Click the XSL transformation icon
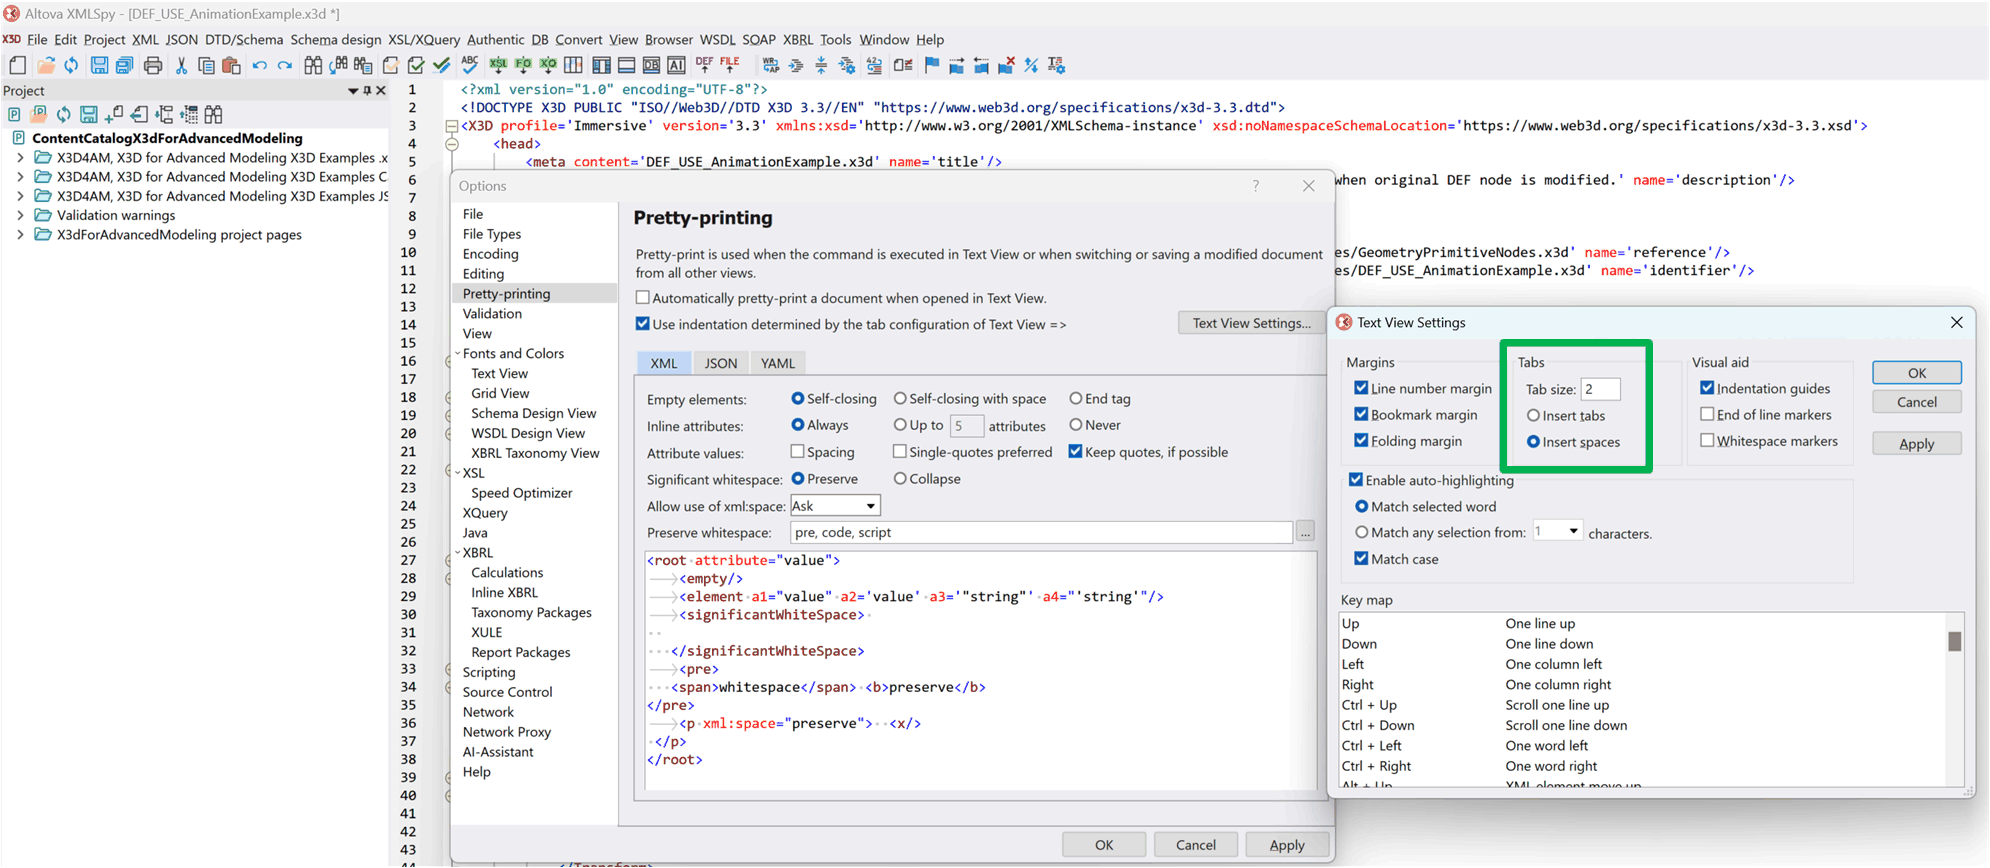The width and height of the screenshot is (1990, 868). (x=498, y=66)
